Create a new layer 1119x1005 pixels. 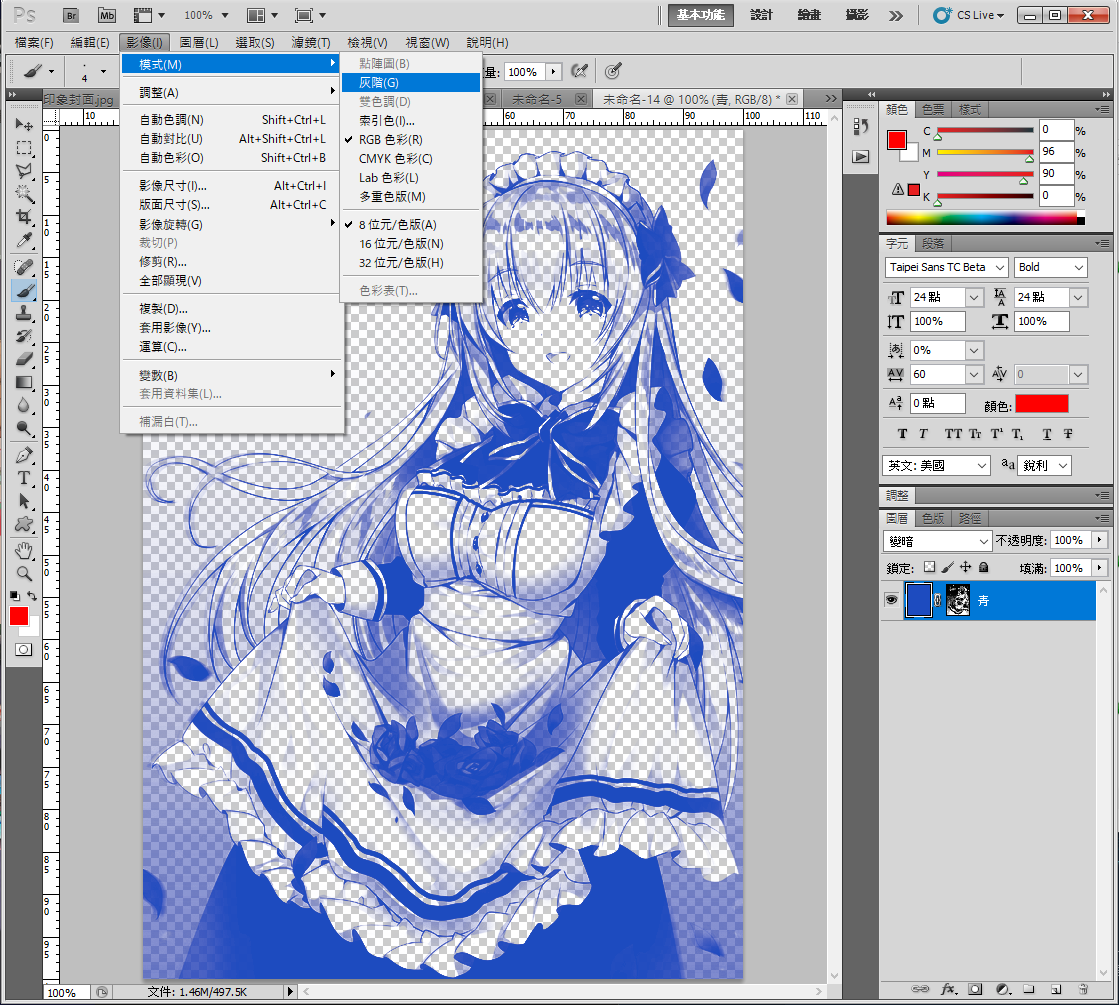(1055, 989)
